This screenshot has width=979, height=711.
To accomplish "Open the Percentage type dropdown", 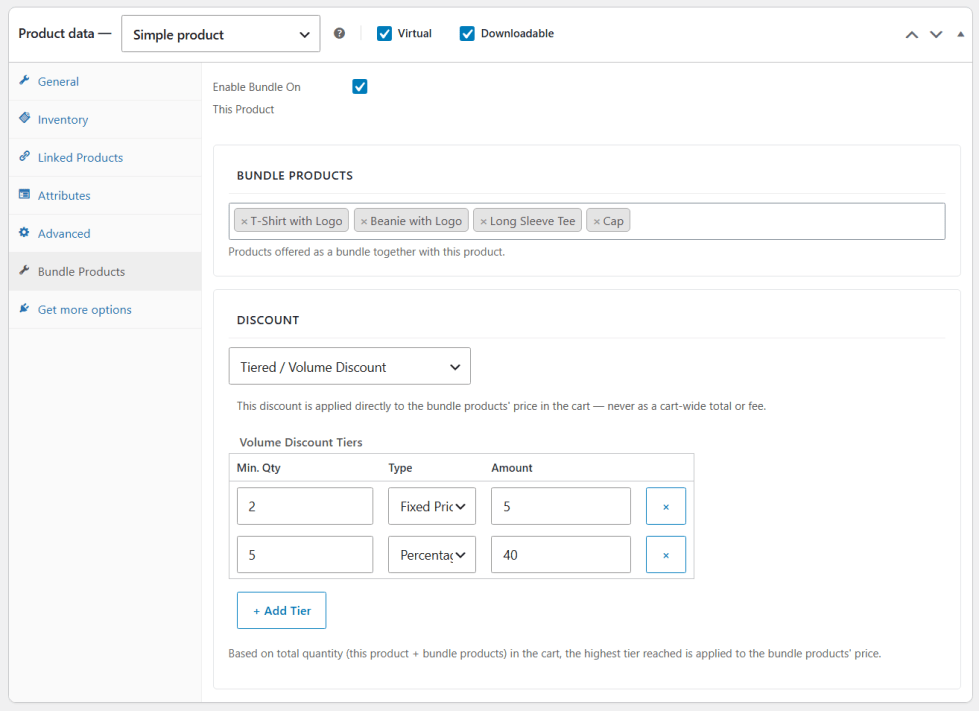I will pos(431,554).
